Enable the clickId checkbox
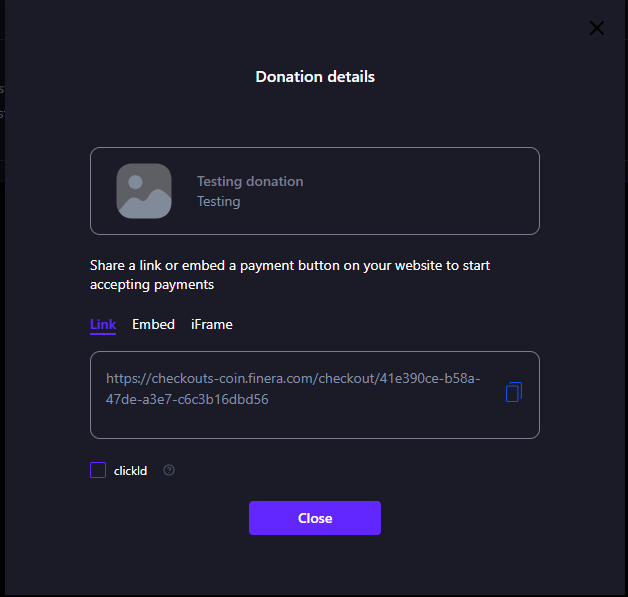Viewport: 628px width, 597px height. coord(98,470)
